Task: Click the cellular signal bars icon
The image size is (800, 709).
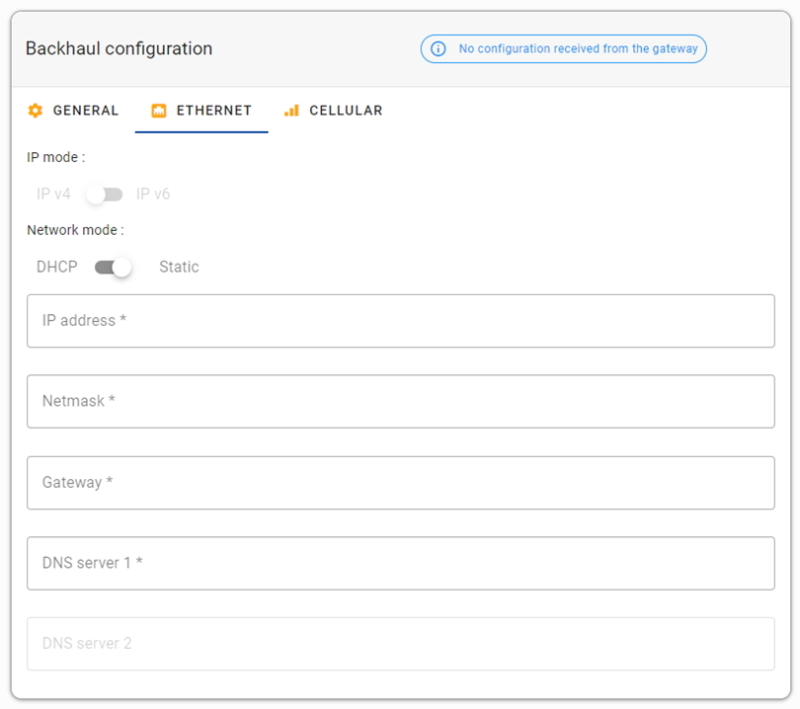Action: 291,111
